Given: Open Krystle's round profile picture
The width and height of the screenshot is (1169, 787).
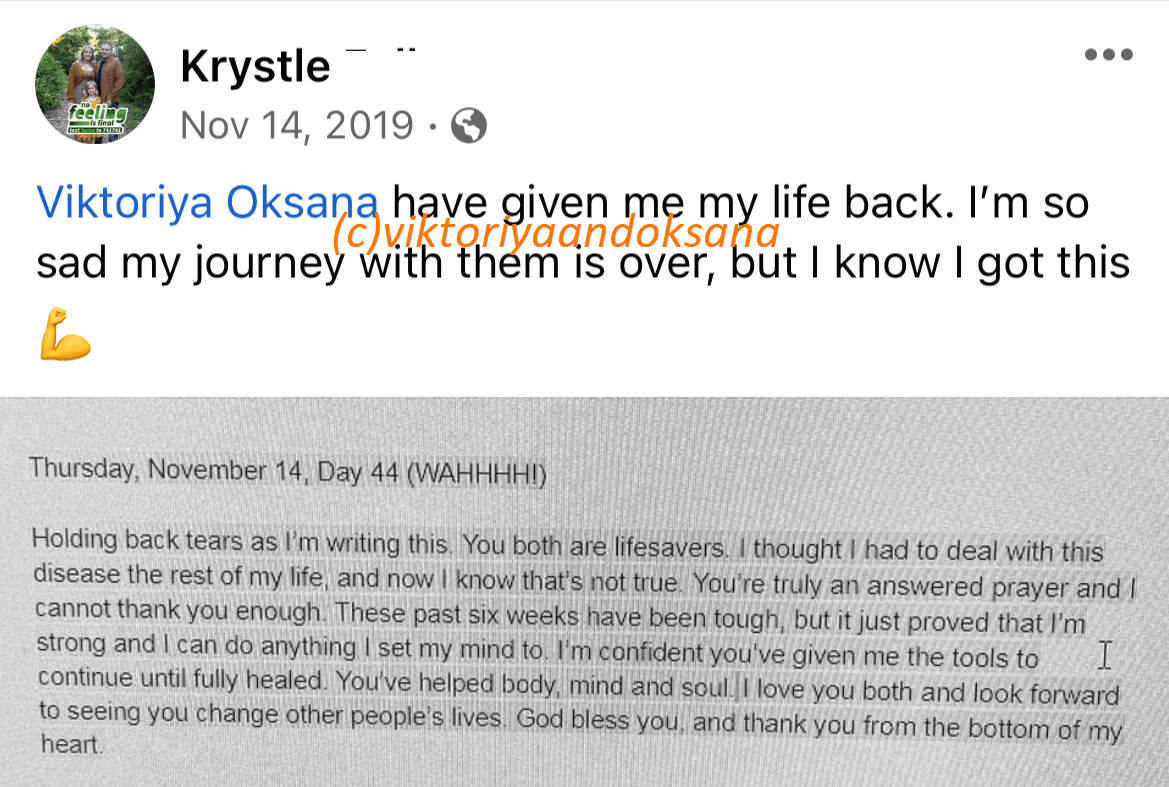Looking at the screenshot, I should click(95, 84).
